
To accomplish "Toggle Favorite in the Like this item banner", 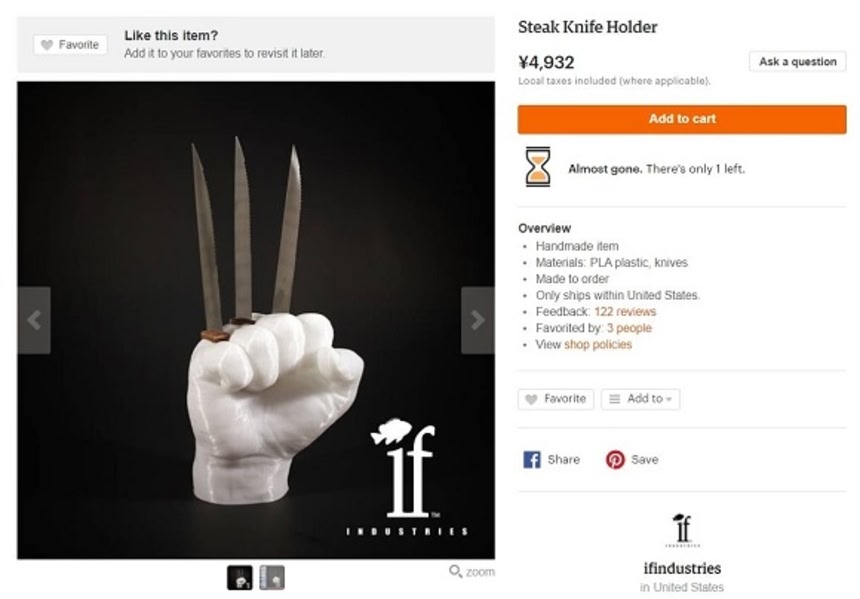I will (x=70, y=45).
